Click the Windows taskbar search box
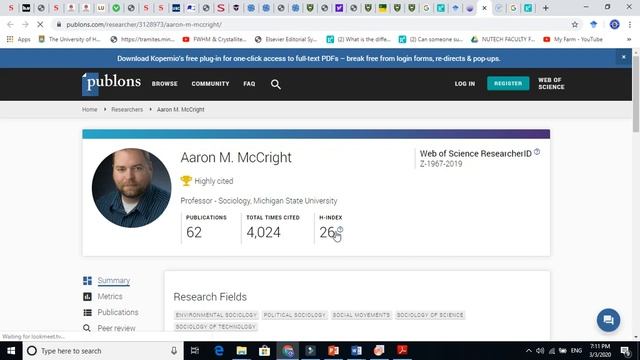The height and width of the screenshot is (360, 640). pos(102,351)
